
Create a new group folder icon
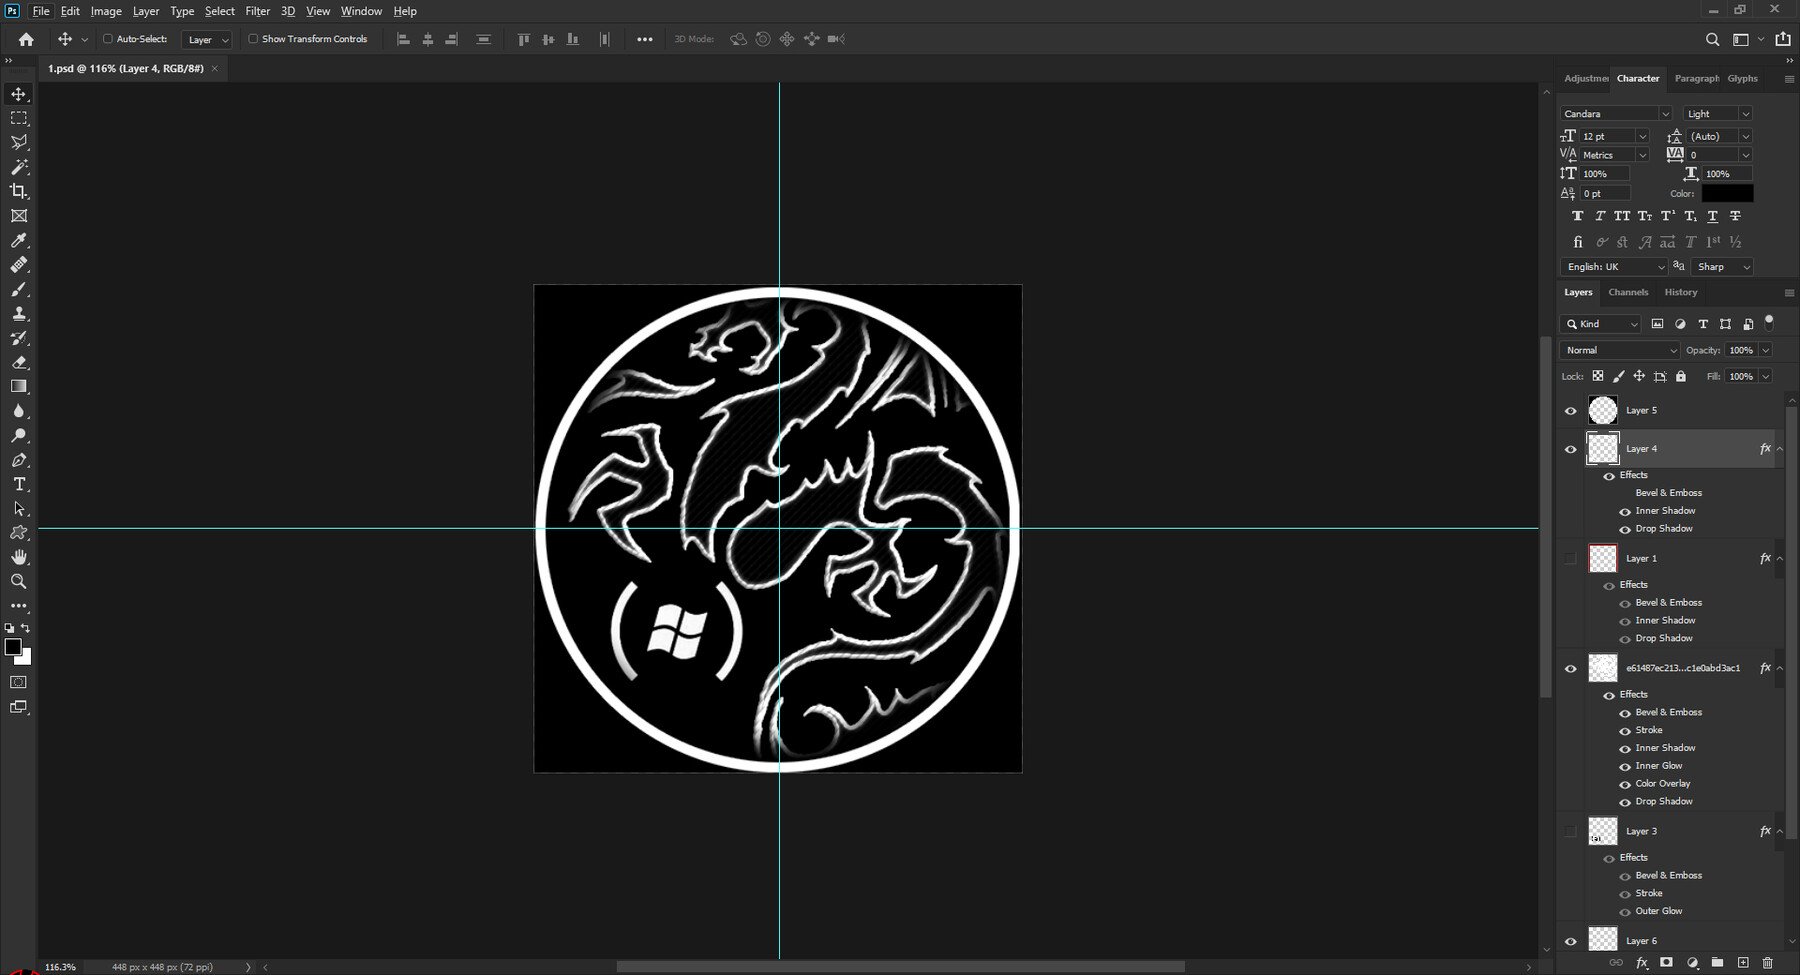tap(1717, 963)
